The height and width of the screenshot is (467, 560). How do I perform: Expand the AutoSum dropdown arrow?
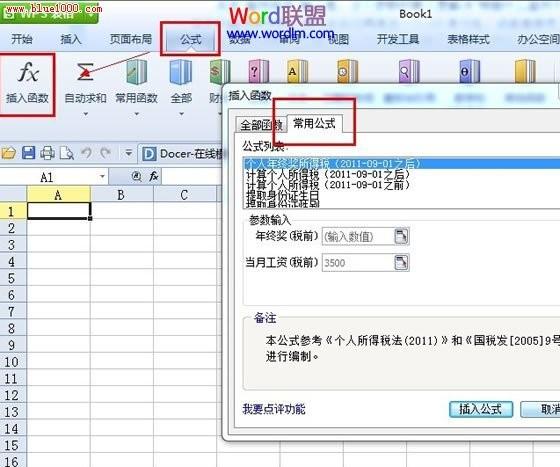coord(85,114)
